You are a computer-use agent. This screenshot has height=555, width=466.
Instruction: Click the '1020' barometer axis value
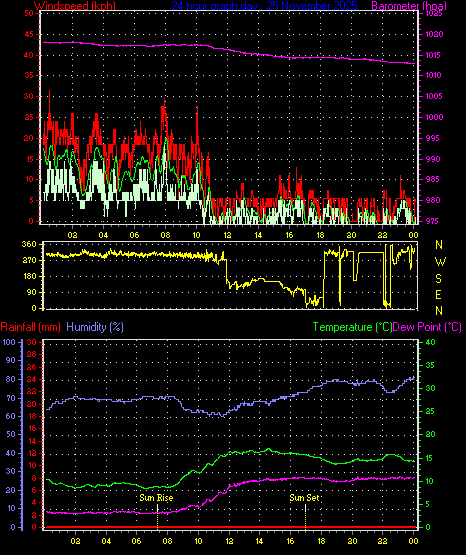(x=434, y=34)
